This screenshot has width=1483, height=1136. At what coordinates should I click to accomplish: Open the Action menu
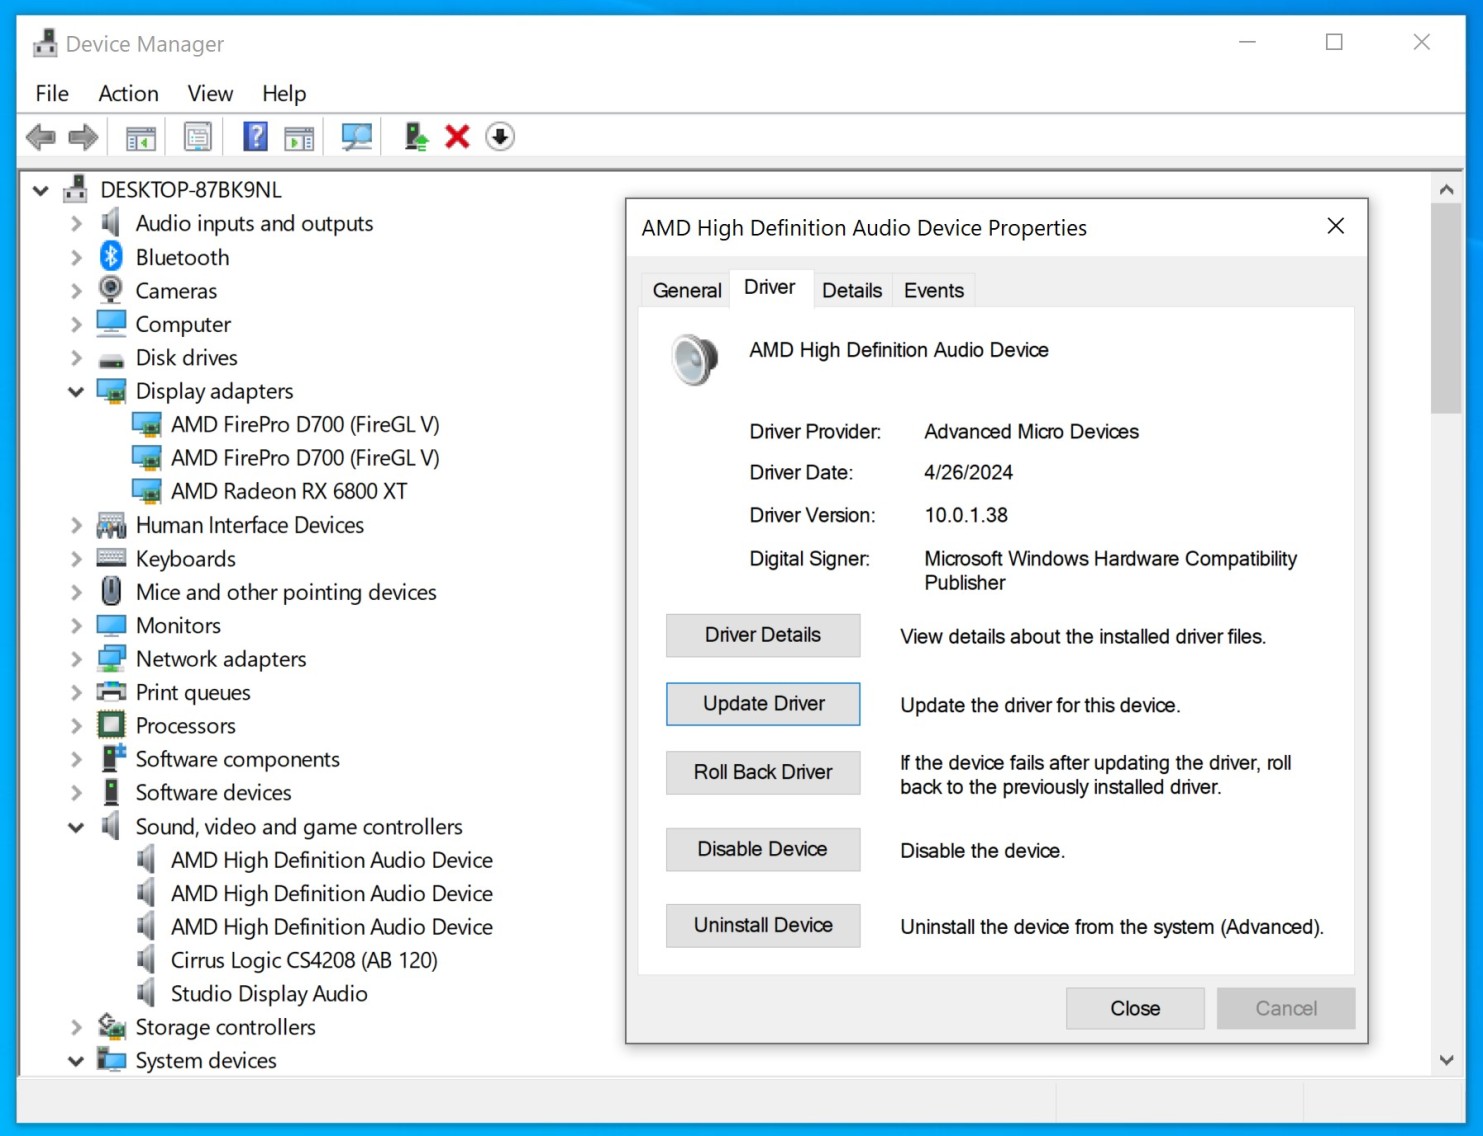[128, 93]
